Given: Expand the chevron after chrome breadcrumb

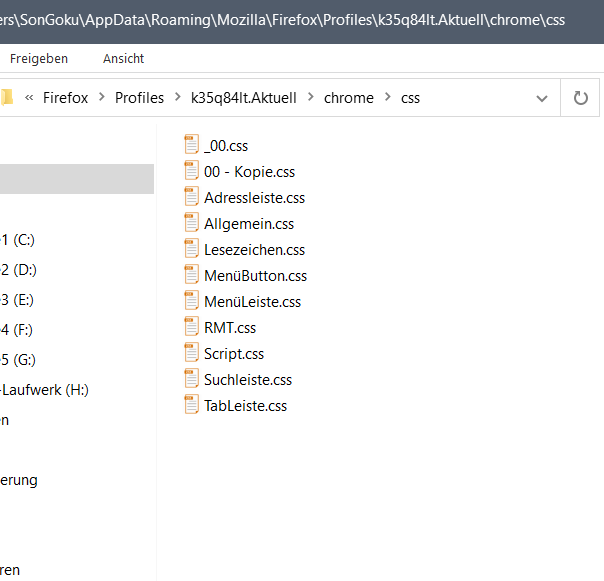Looking at the screenshot, I should 387,98.
